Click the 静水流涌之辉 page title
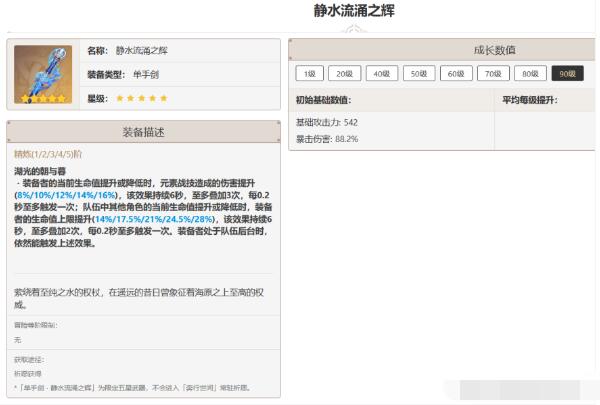Image resolution: width=600 pixels, height=405 pixels. click(354, 11)
